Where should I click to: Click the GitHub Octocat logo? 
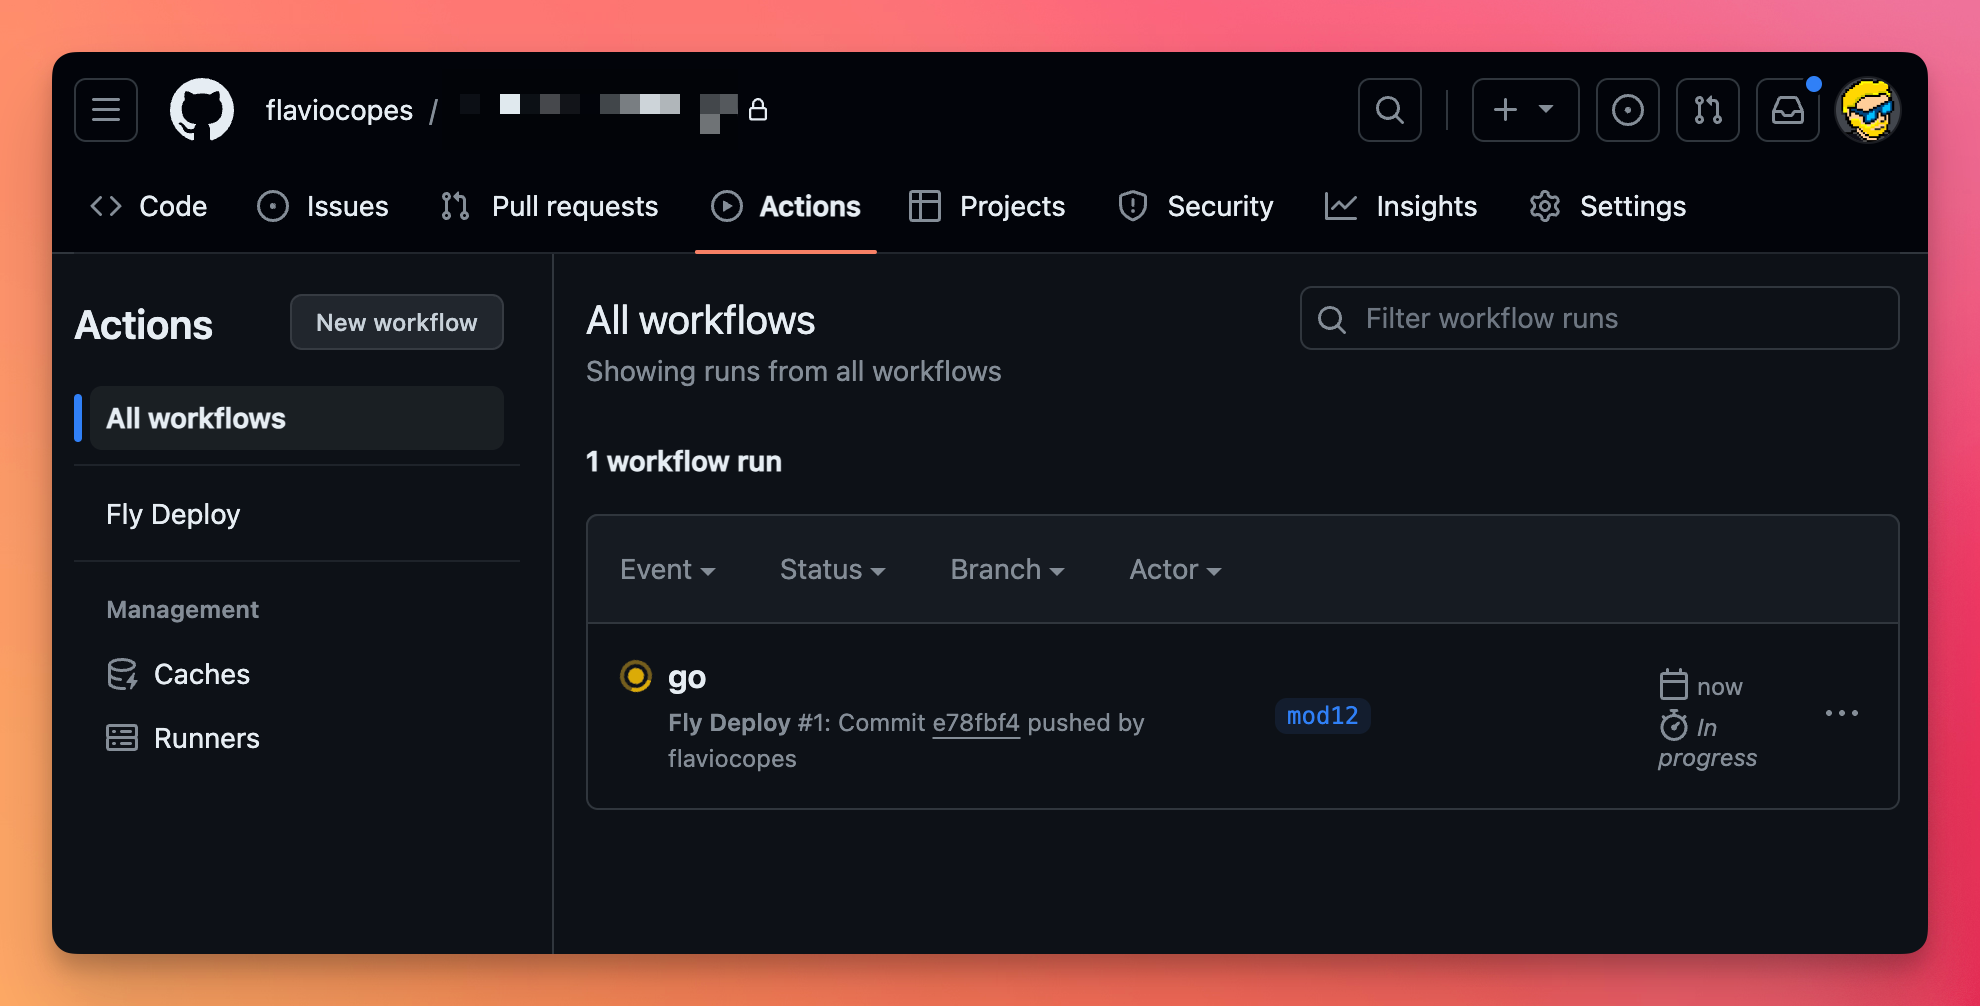[x=202, y=110]
